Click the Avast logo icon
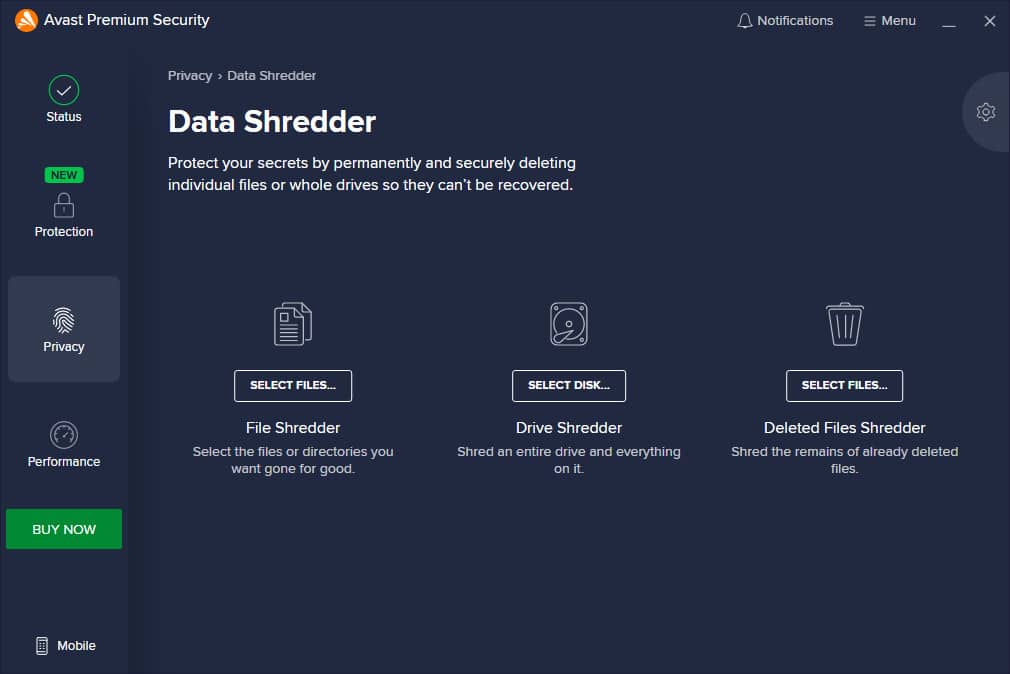Image resolution: width=1010 pixels, height=674 pixels. click(x=26, y=20)
